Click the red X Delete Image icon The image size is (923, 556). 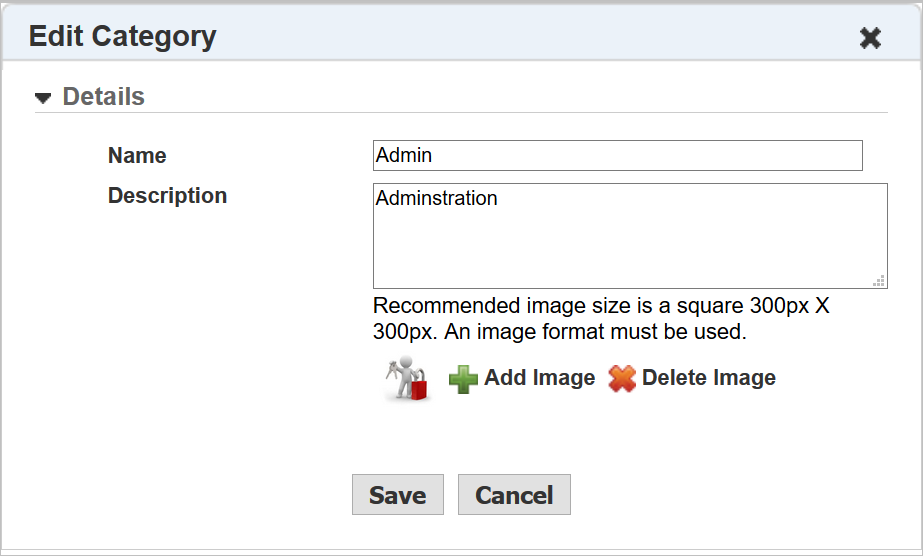(622, 379)
